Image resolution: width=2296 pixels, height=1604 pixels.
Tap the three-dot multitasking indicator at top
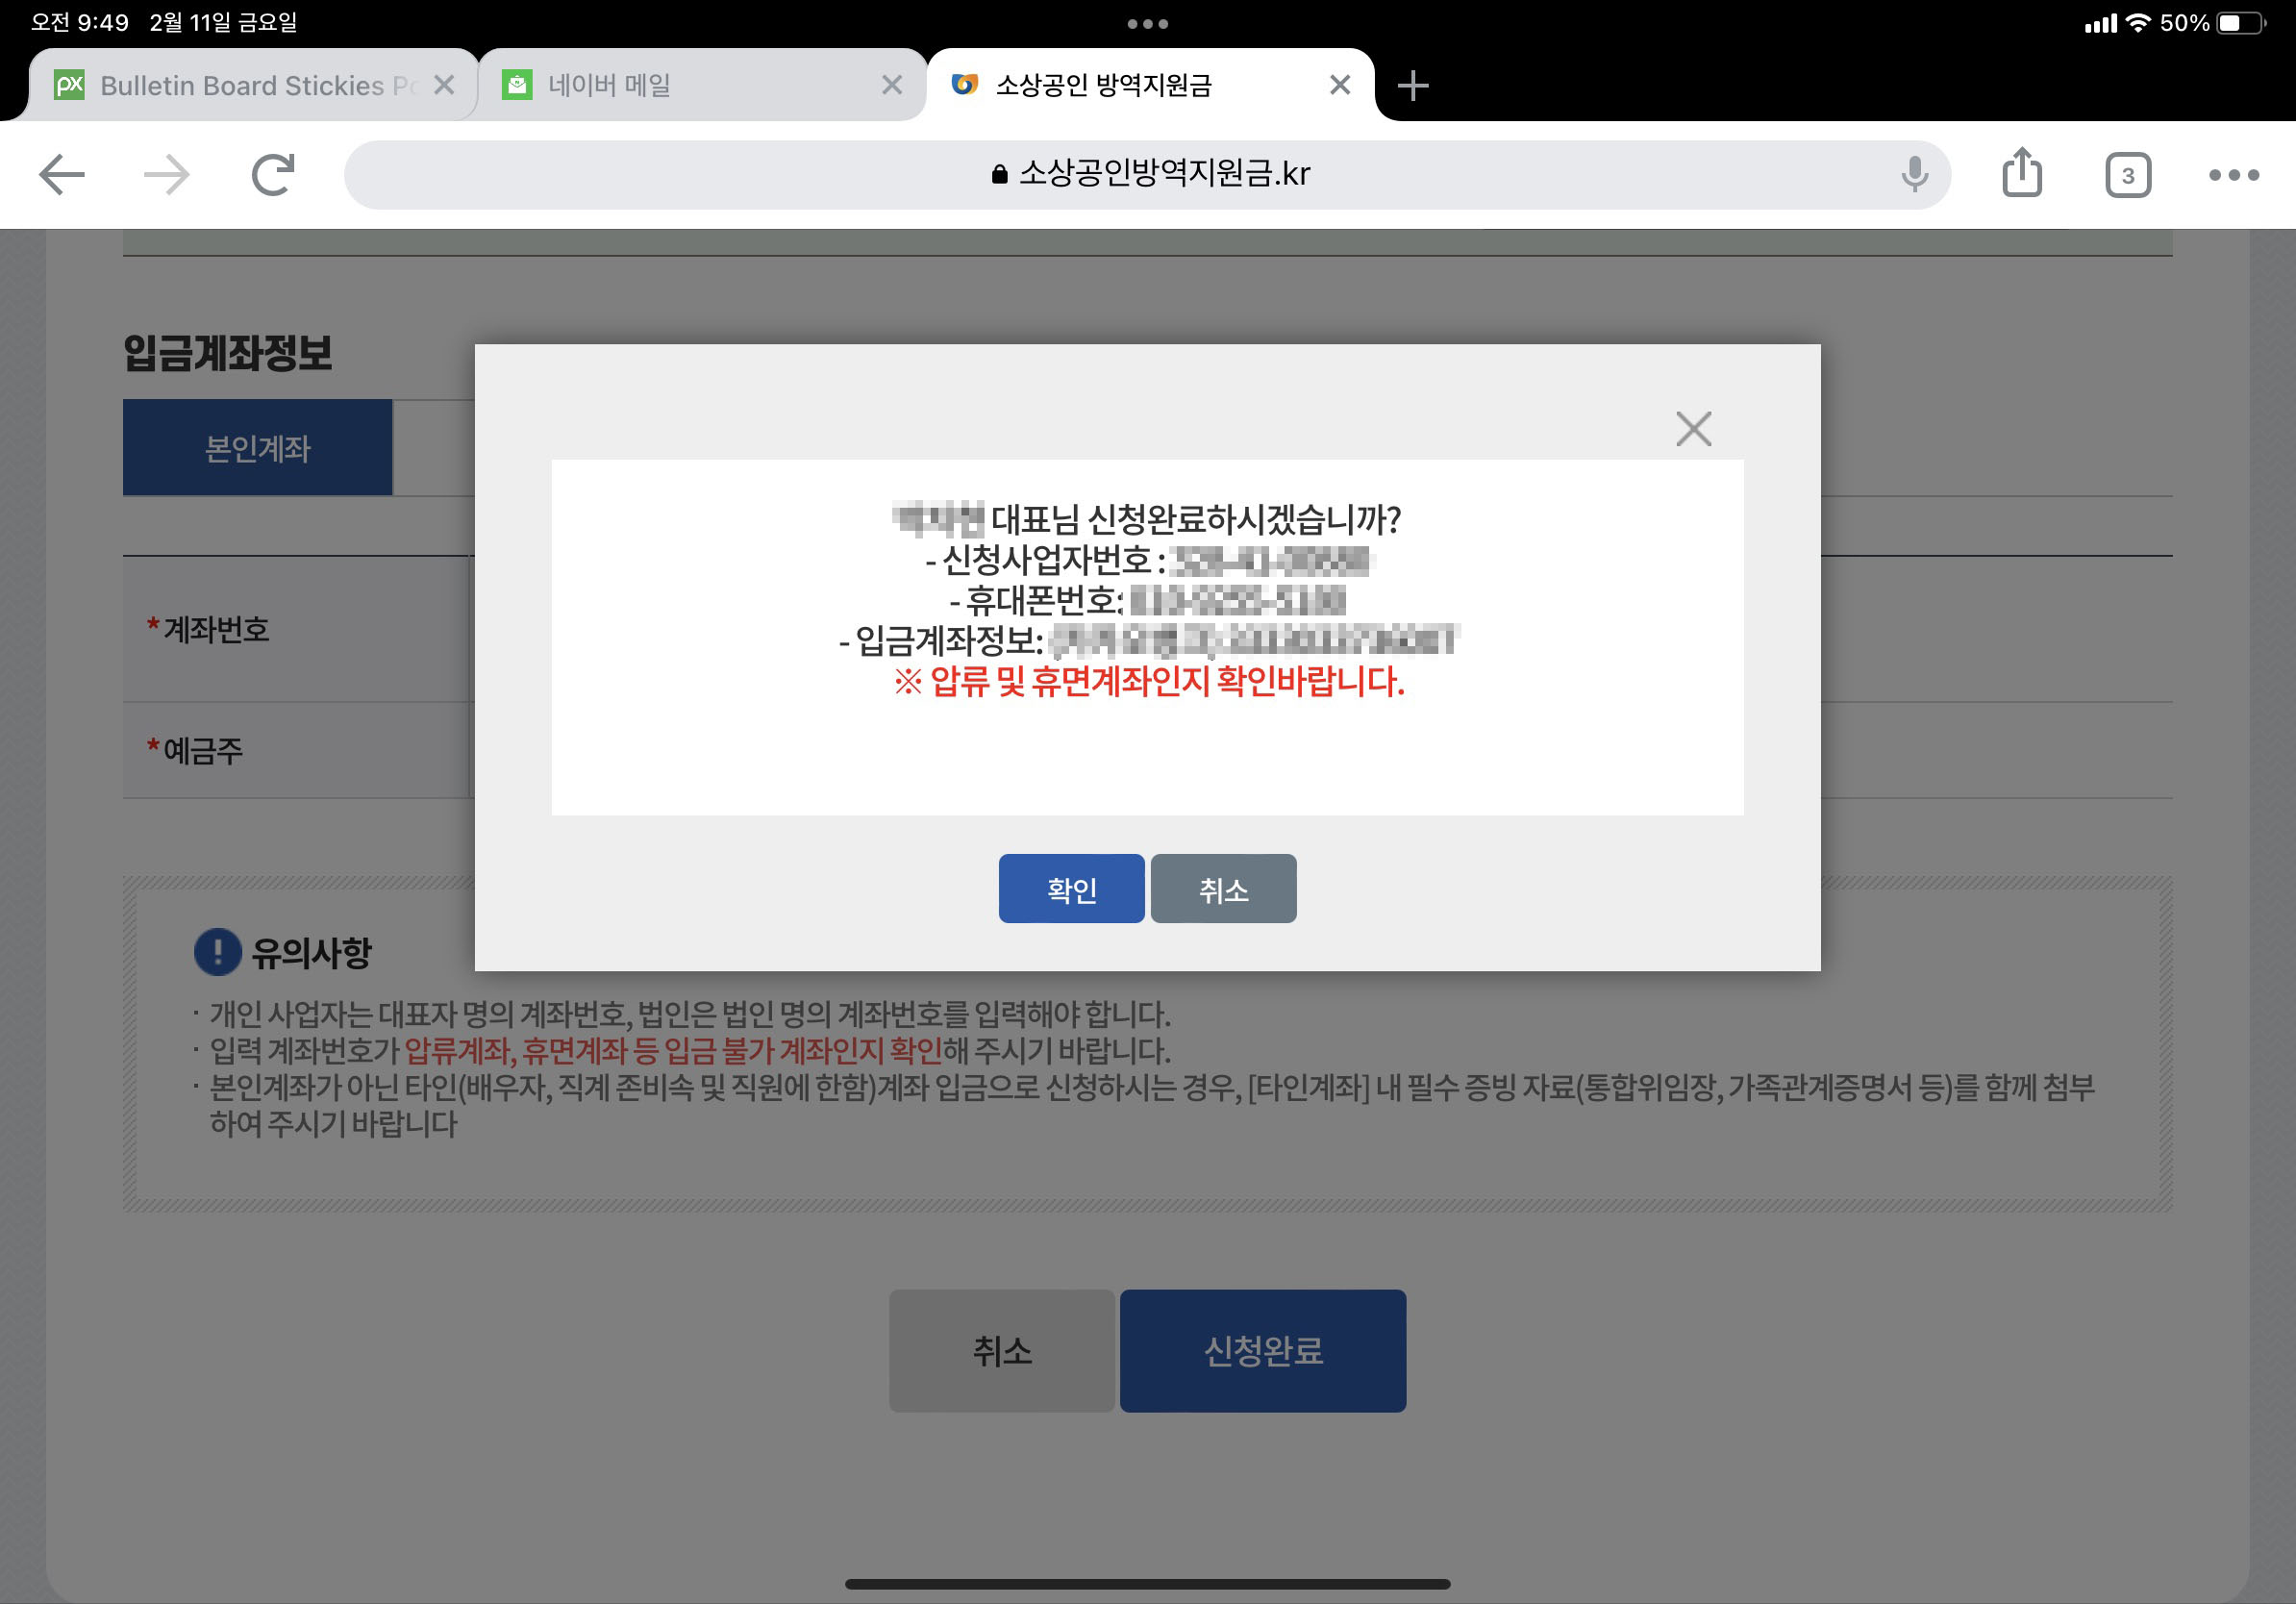click(1147, 24)
